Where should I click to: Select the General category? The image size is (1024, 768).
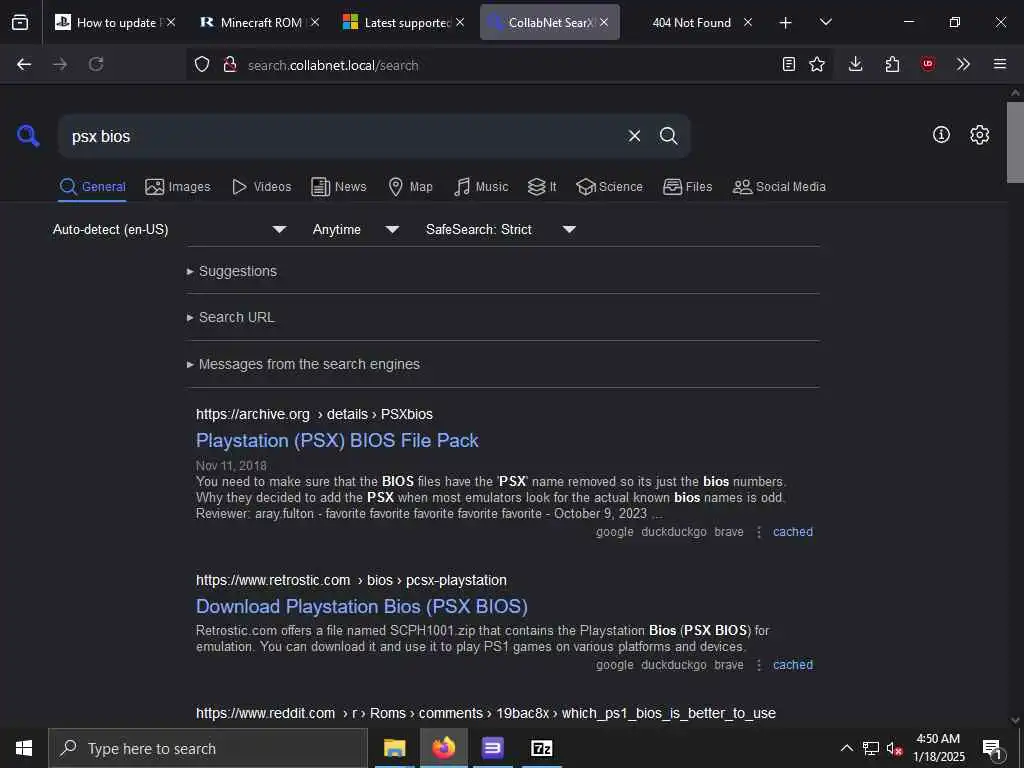[x=92, y=187]
